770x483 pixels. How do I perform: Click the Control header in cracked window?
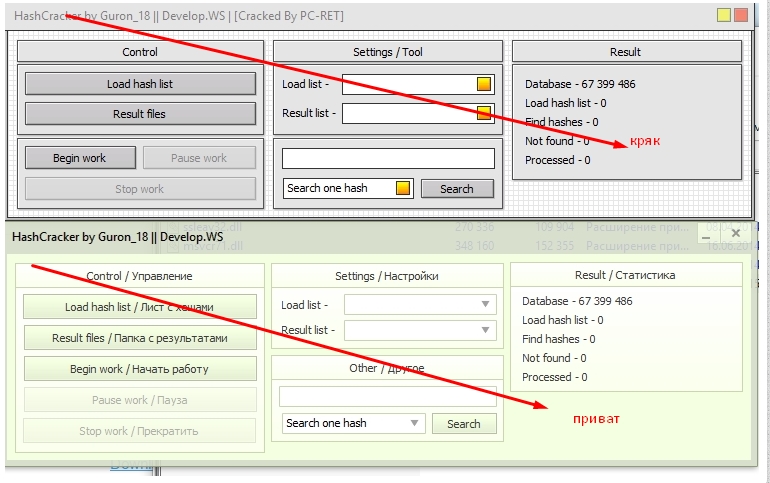pyautogui.click(x=140, y=52)
